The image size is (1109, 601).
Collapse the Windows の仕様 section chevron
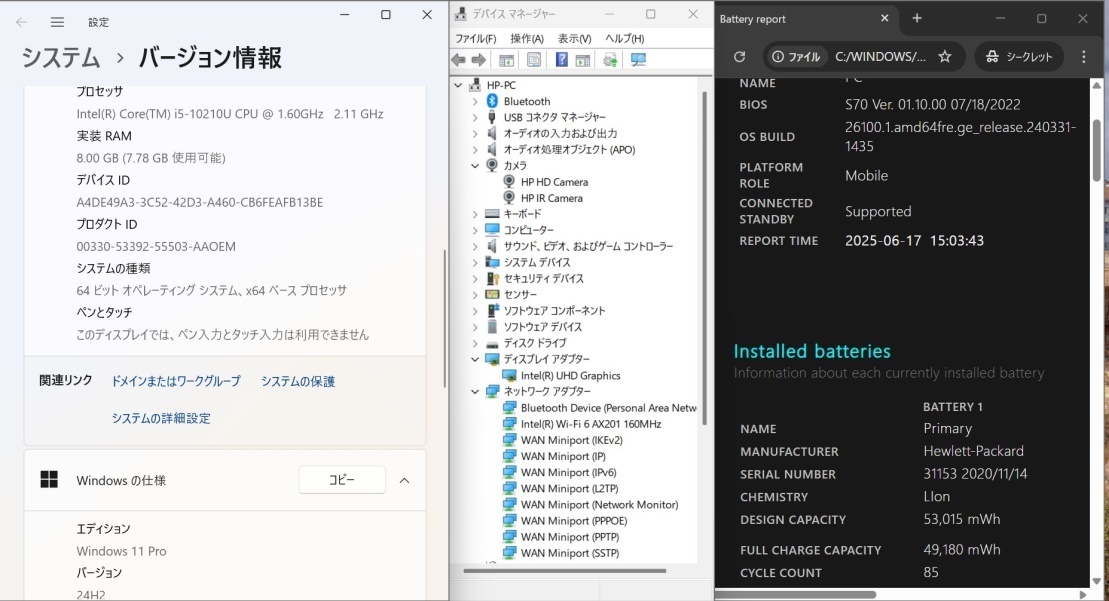[405, 481]
